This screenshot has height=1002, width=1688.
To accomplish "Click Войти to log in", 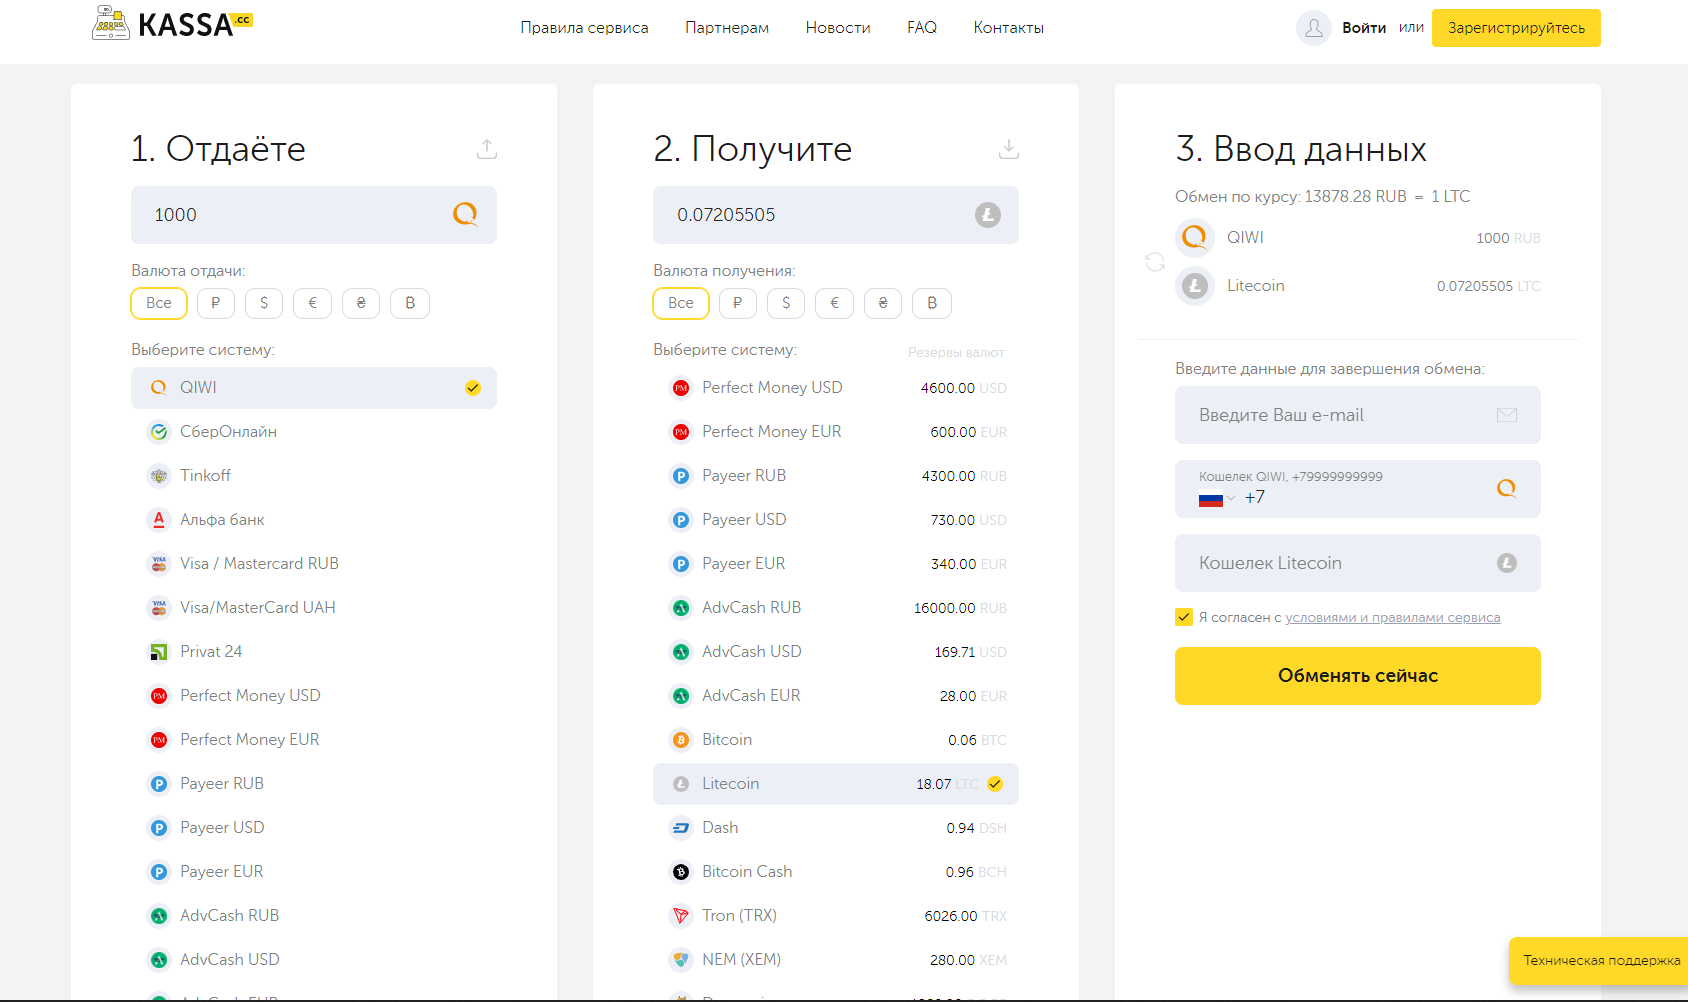I will click(x=1364, y=28).
